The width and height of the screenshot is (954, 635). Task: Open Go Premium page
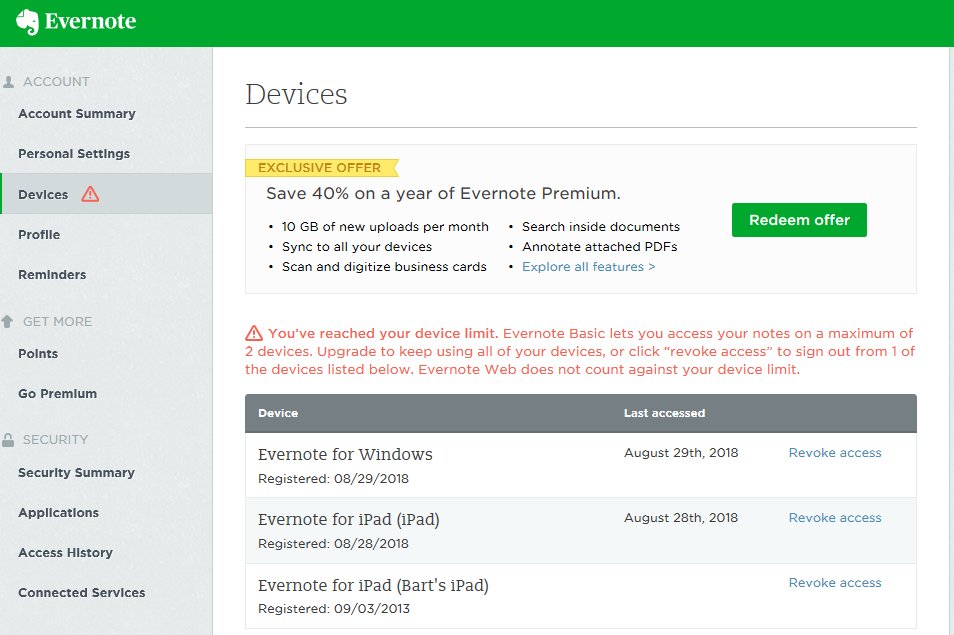[x=57, y=394]
